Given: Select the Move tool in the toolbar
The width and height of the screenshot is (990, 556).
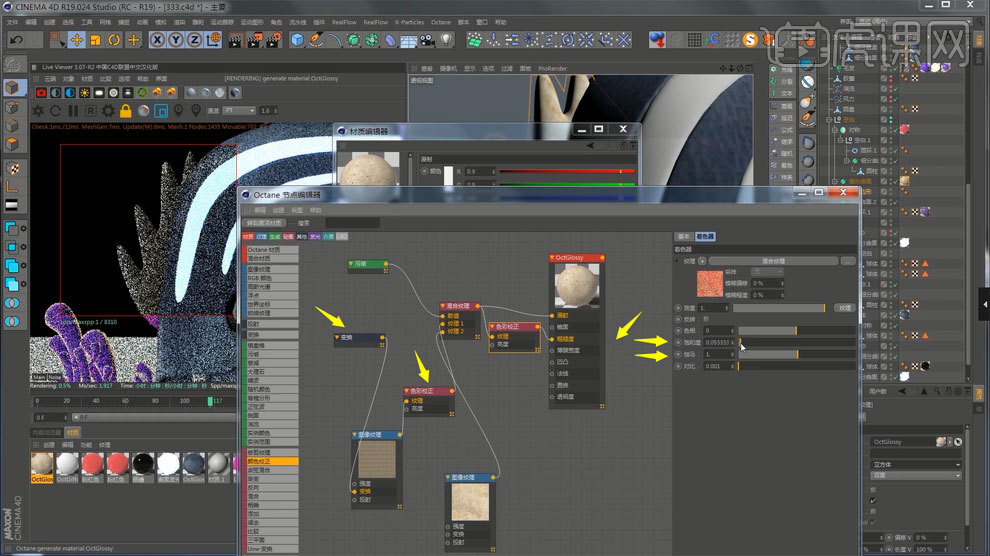Looking at the screenshot, I should coord(76,40).
